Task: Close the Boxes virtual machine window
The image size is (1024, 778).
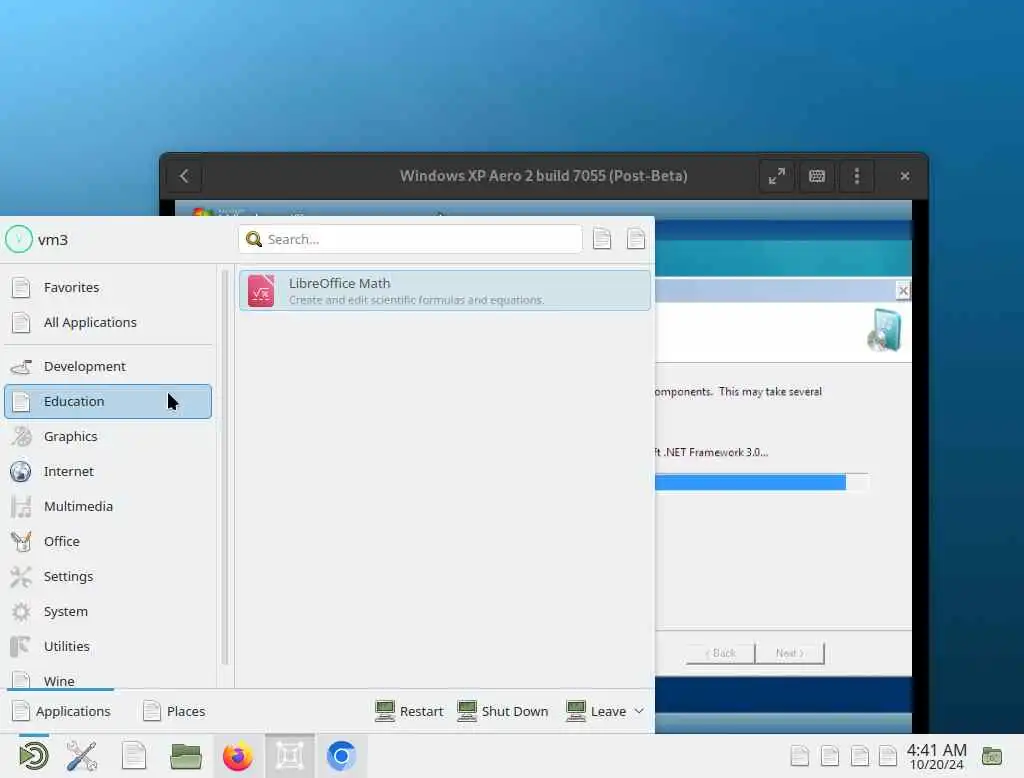Action: 904,176
